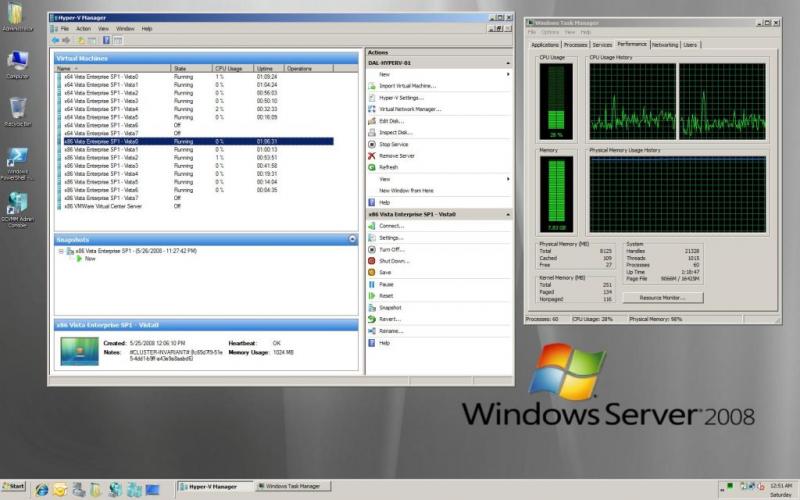Take a Snapshot of selected VM

pyautogui.click(x=390, y=308)
